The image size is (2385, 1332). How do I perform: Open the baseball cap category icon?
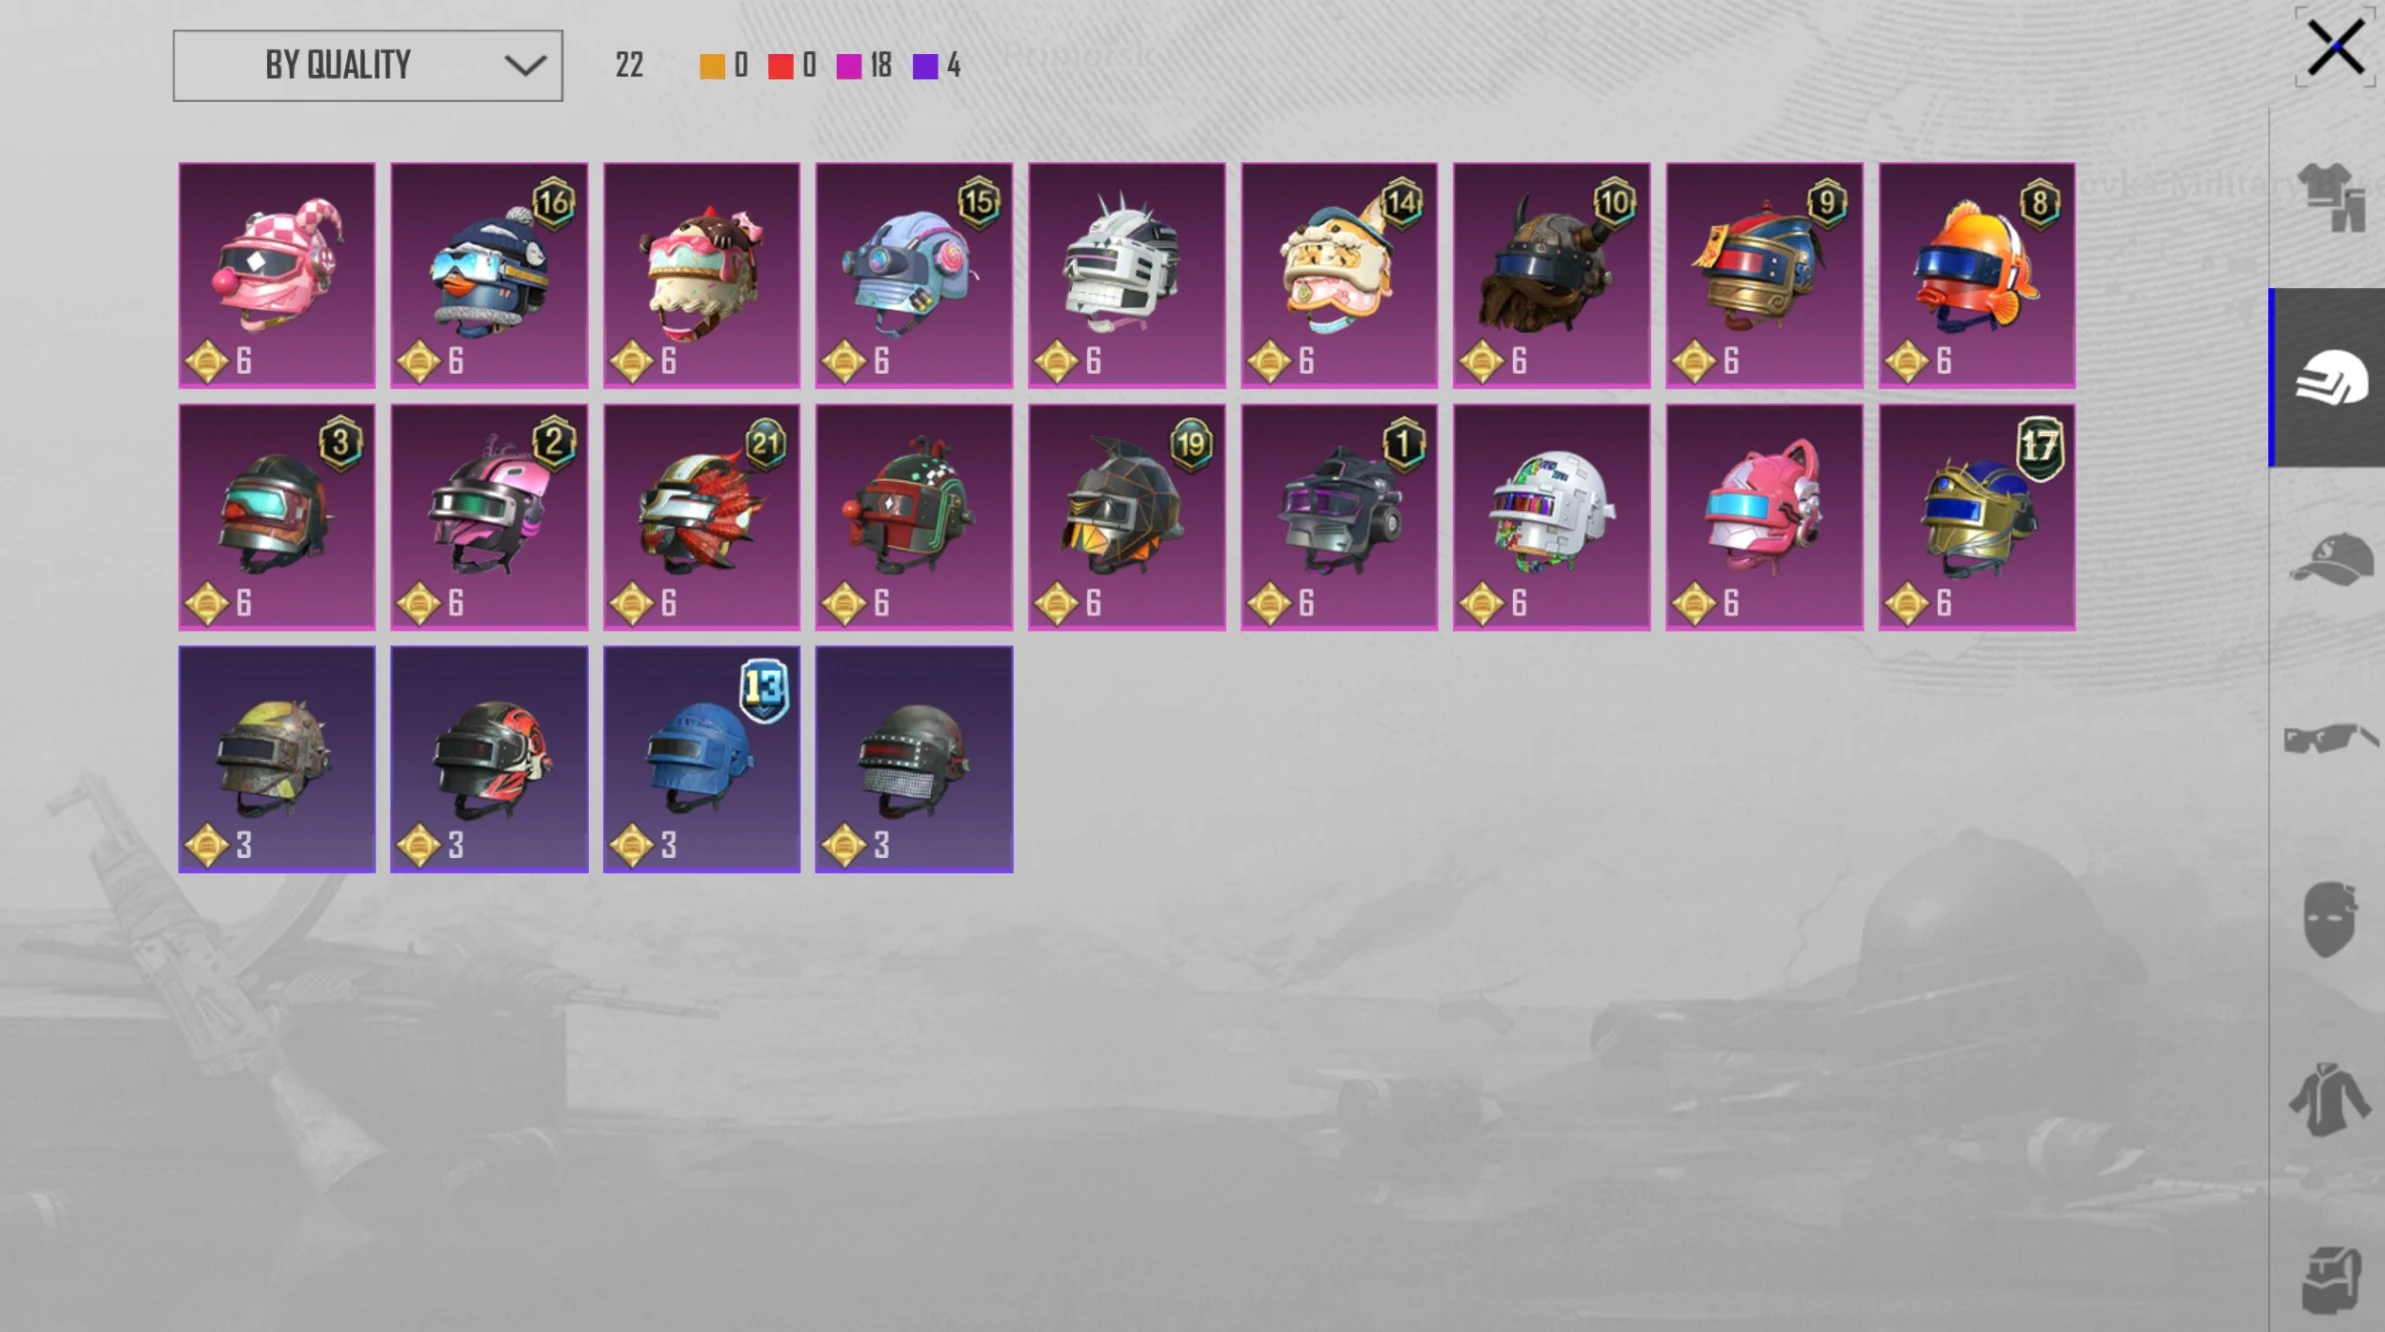pos(2331,558)
